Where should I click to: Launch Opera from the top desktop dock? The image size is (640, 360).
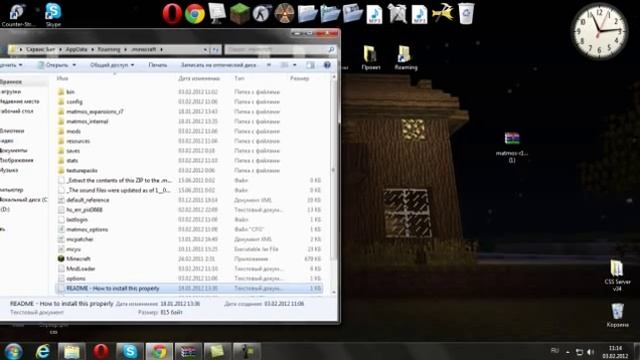coord(172,13)
